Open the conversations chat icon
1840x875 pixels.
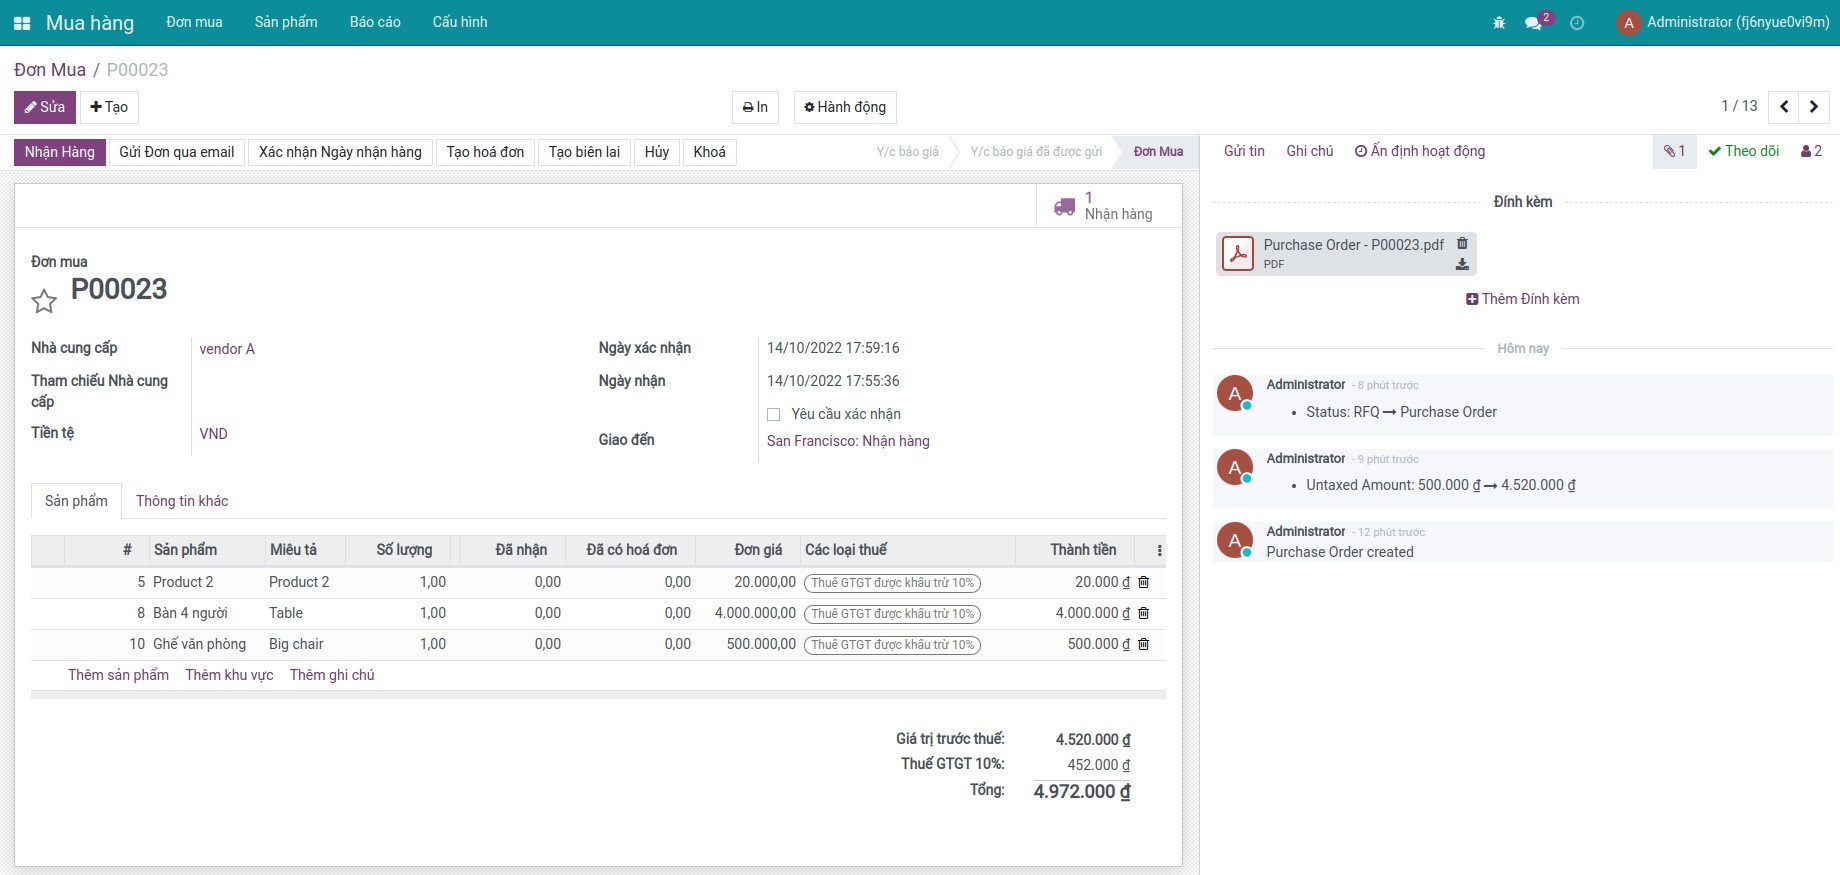coord(1534,23)
